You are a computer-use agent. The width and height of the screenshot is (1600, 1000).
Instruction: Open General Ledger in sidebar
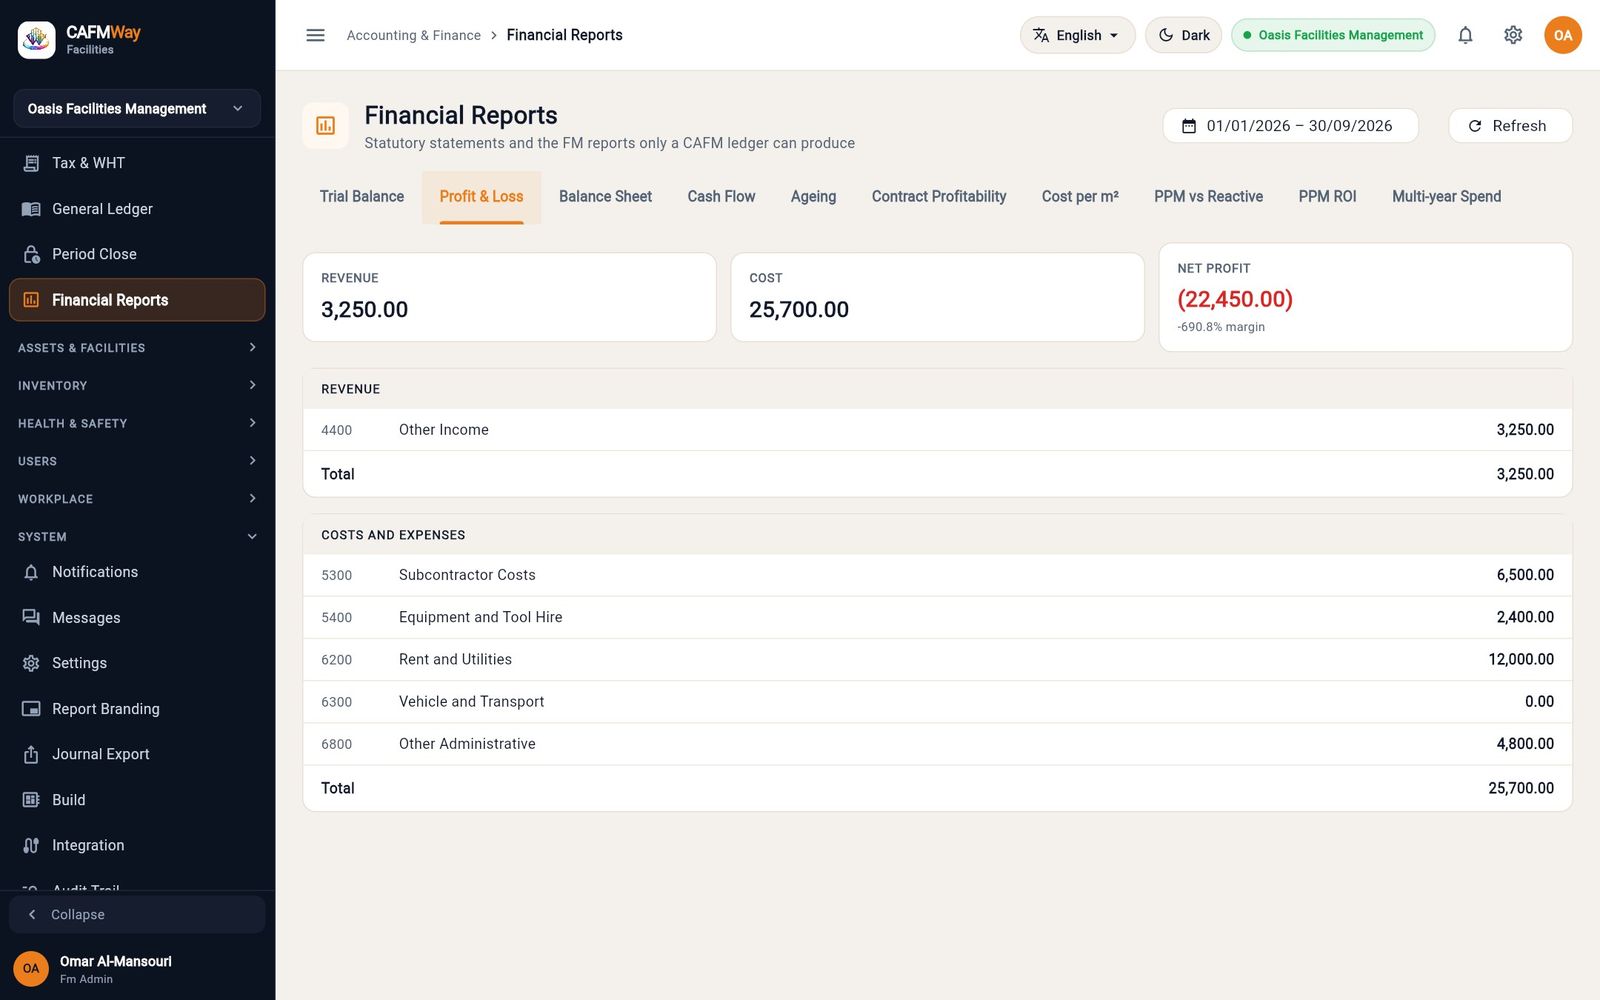[137, 209]
